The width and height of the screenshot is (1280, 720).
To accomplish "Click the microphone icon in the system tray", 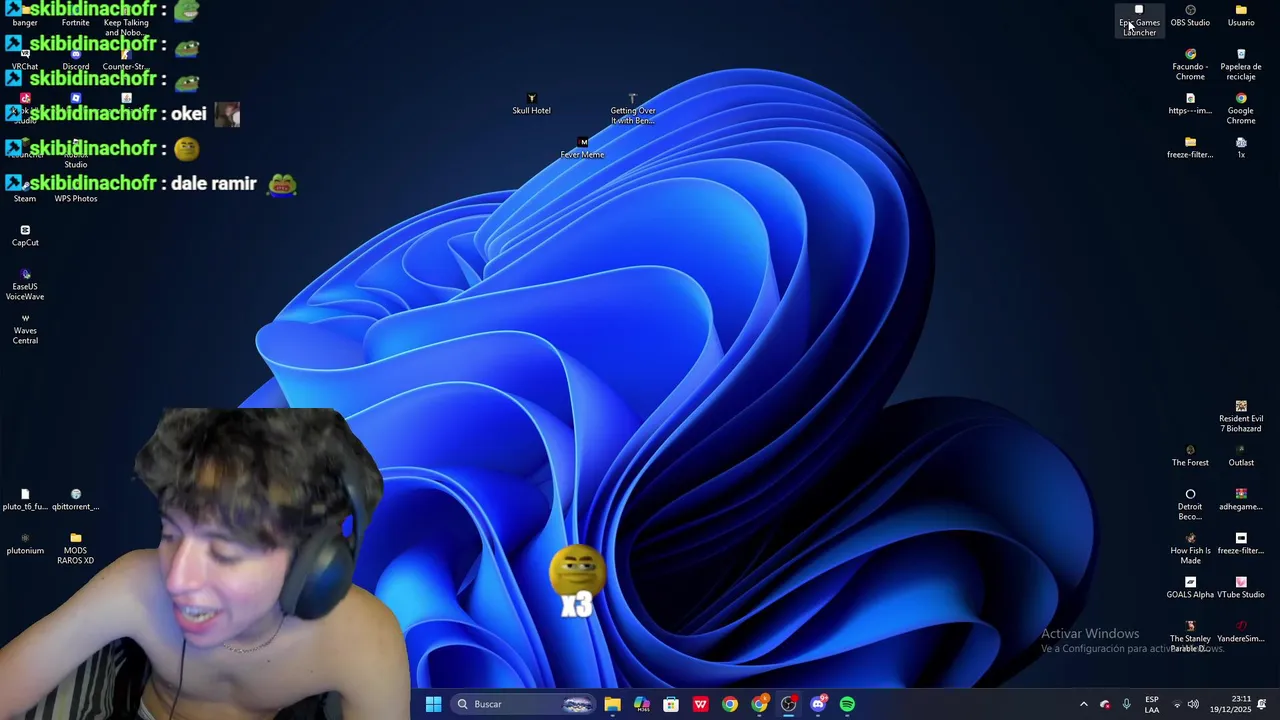I will 1126,704.
